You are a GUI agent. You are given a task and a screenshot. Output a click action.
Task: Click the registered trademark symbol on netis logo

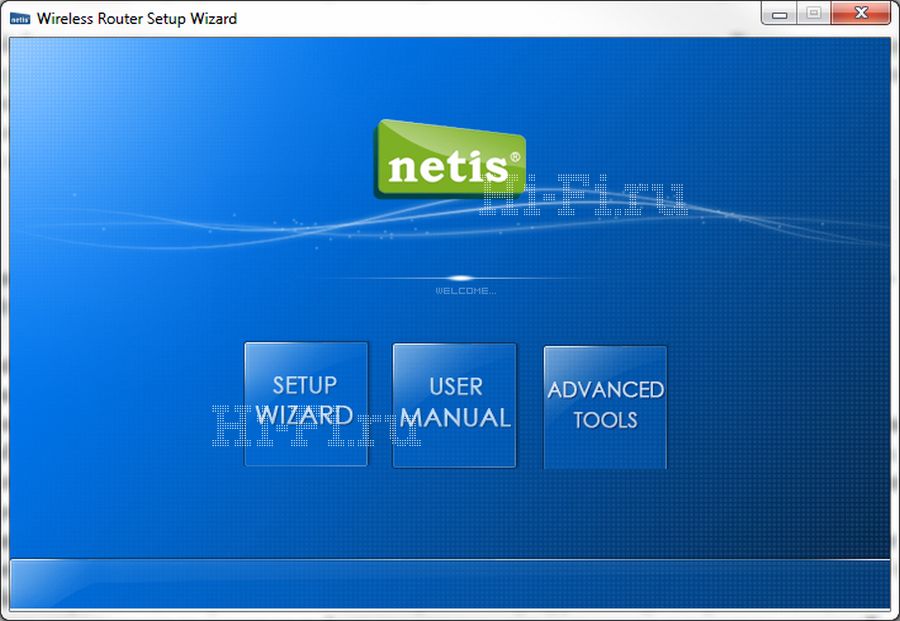[515, 157]
